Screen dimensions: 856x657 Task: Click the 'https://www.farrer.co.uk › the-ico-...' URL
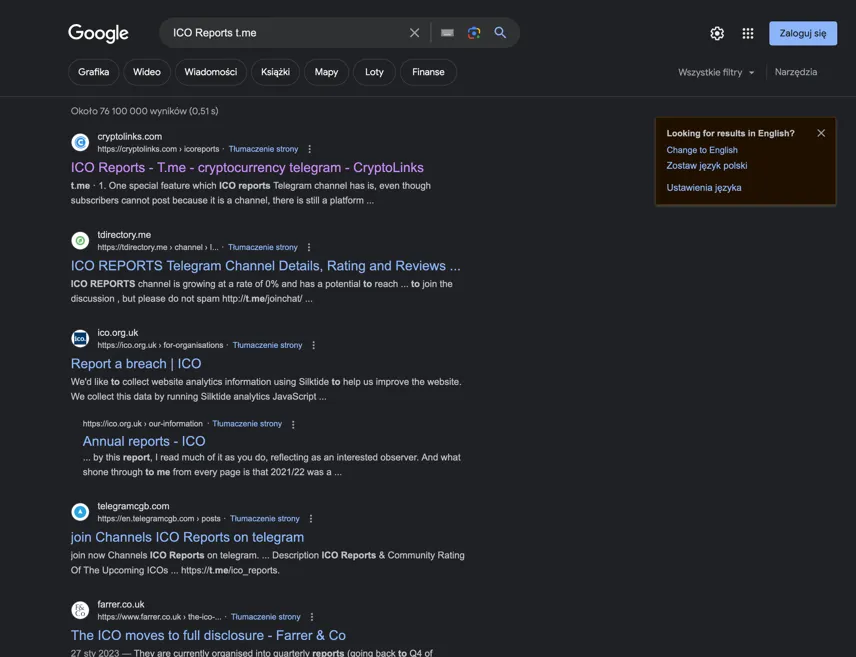coord(159,617)
